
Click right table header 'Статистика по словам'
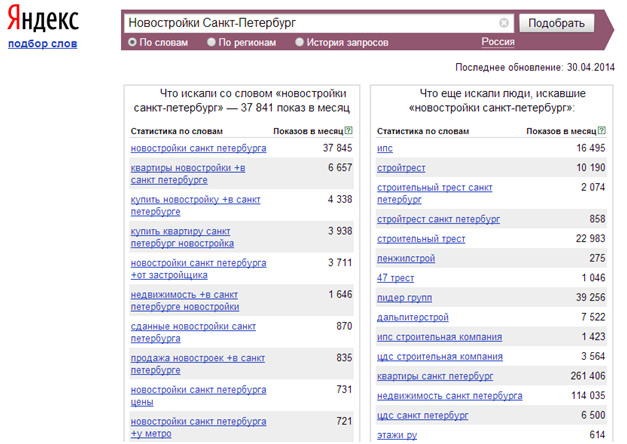(x=423, y=131)
